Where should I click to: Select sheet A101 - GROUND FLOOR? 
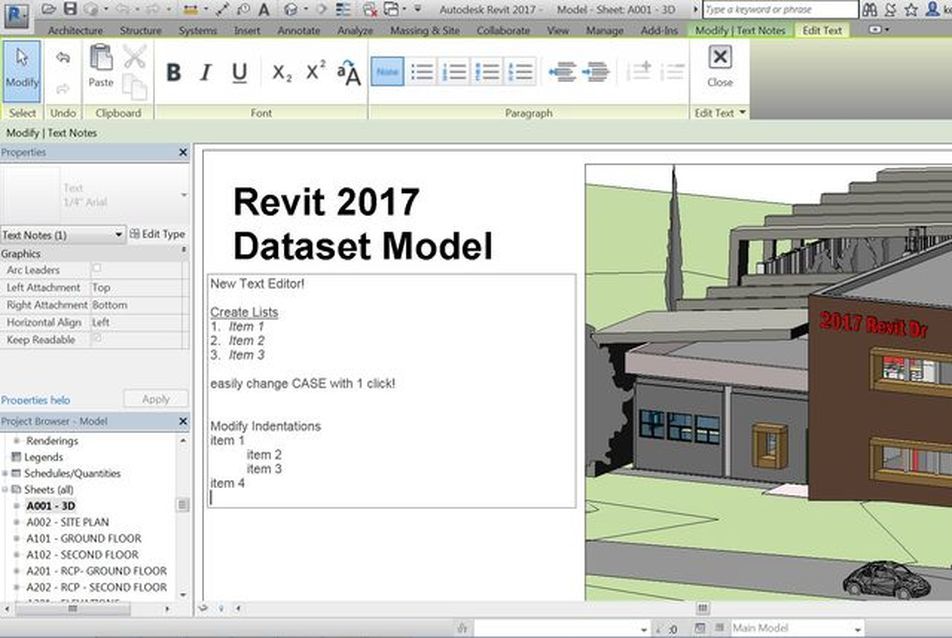[84, 538]
